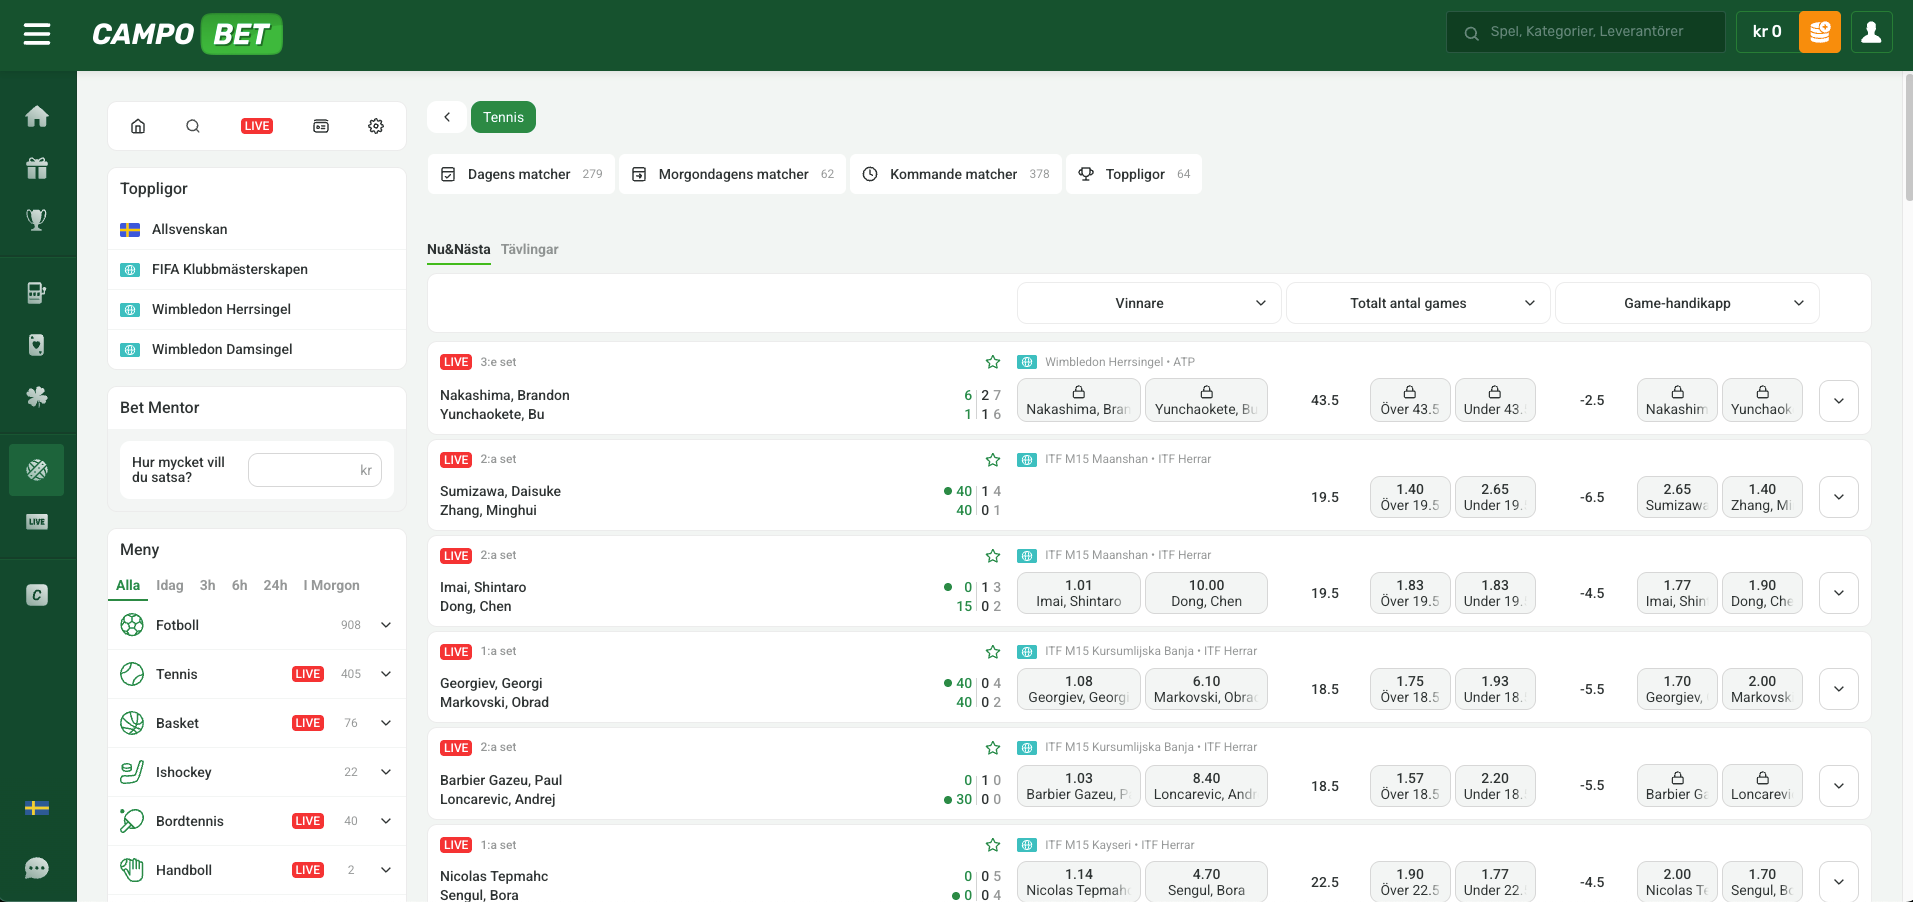This screenshot has width=1913, height=902.
Task: Switch to the Tävlingar tab
Action: click(529, 249)
